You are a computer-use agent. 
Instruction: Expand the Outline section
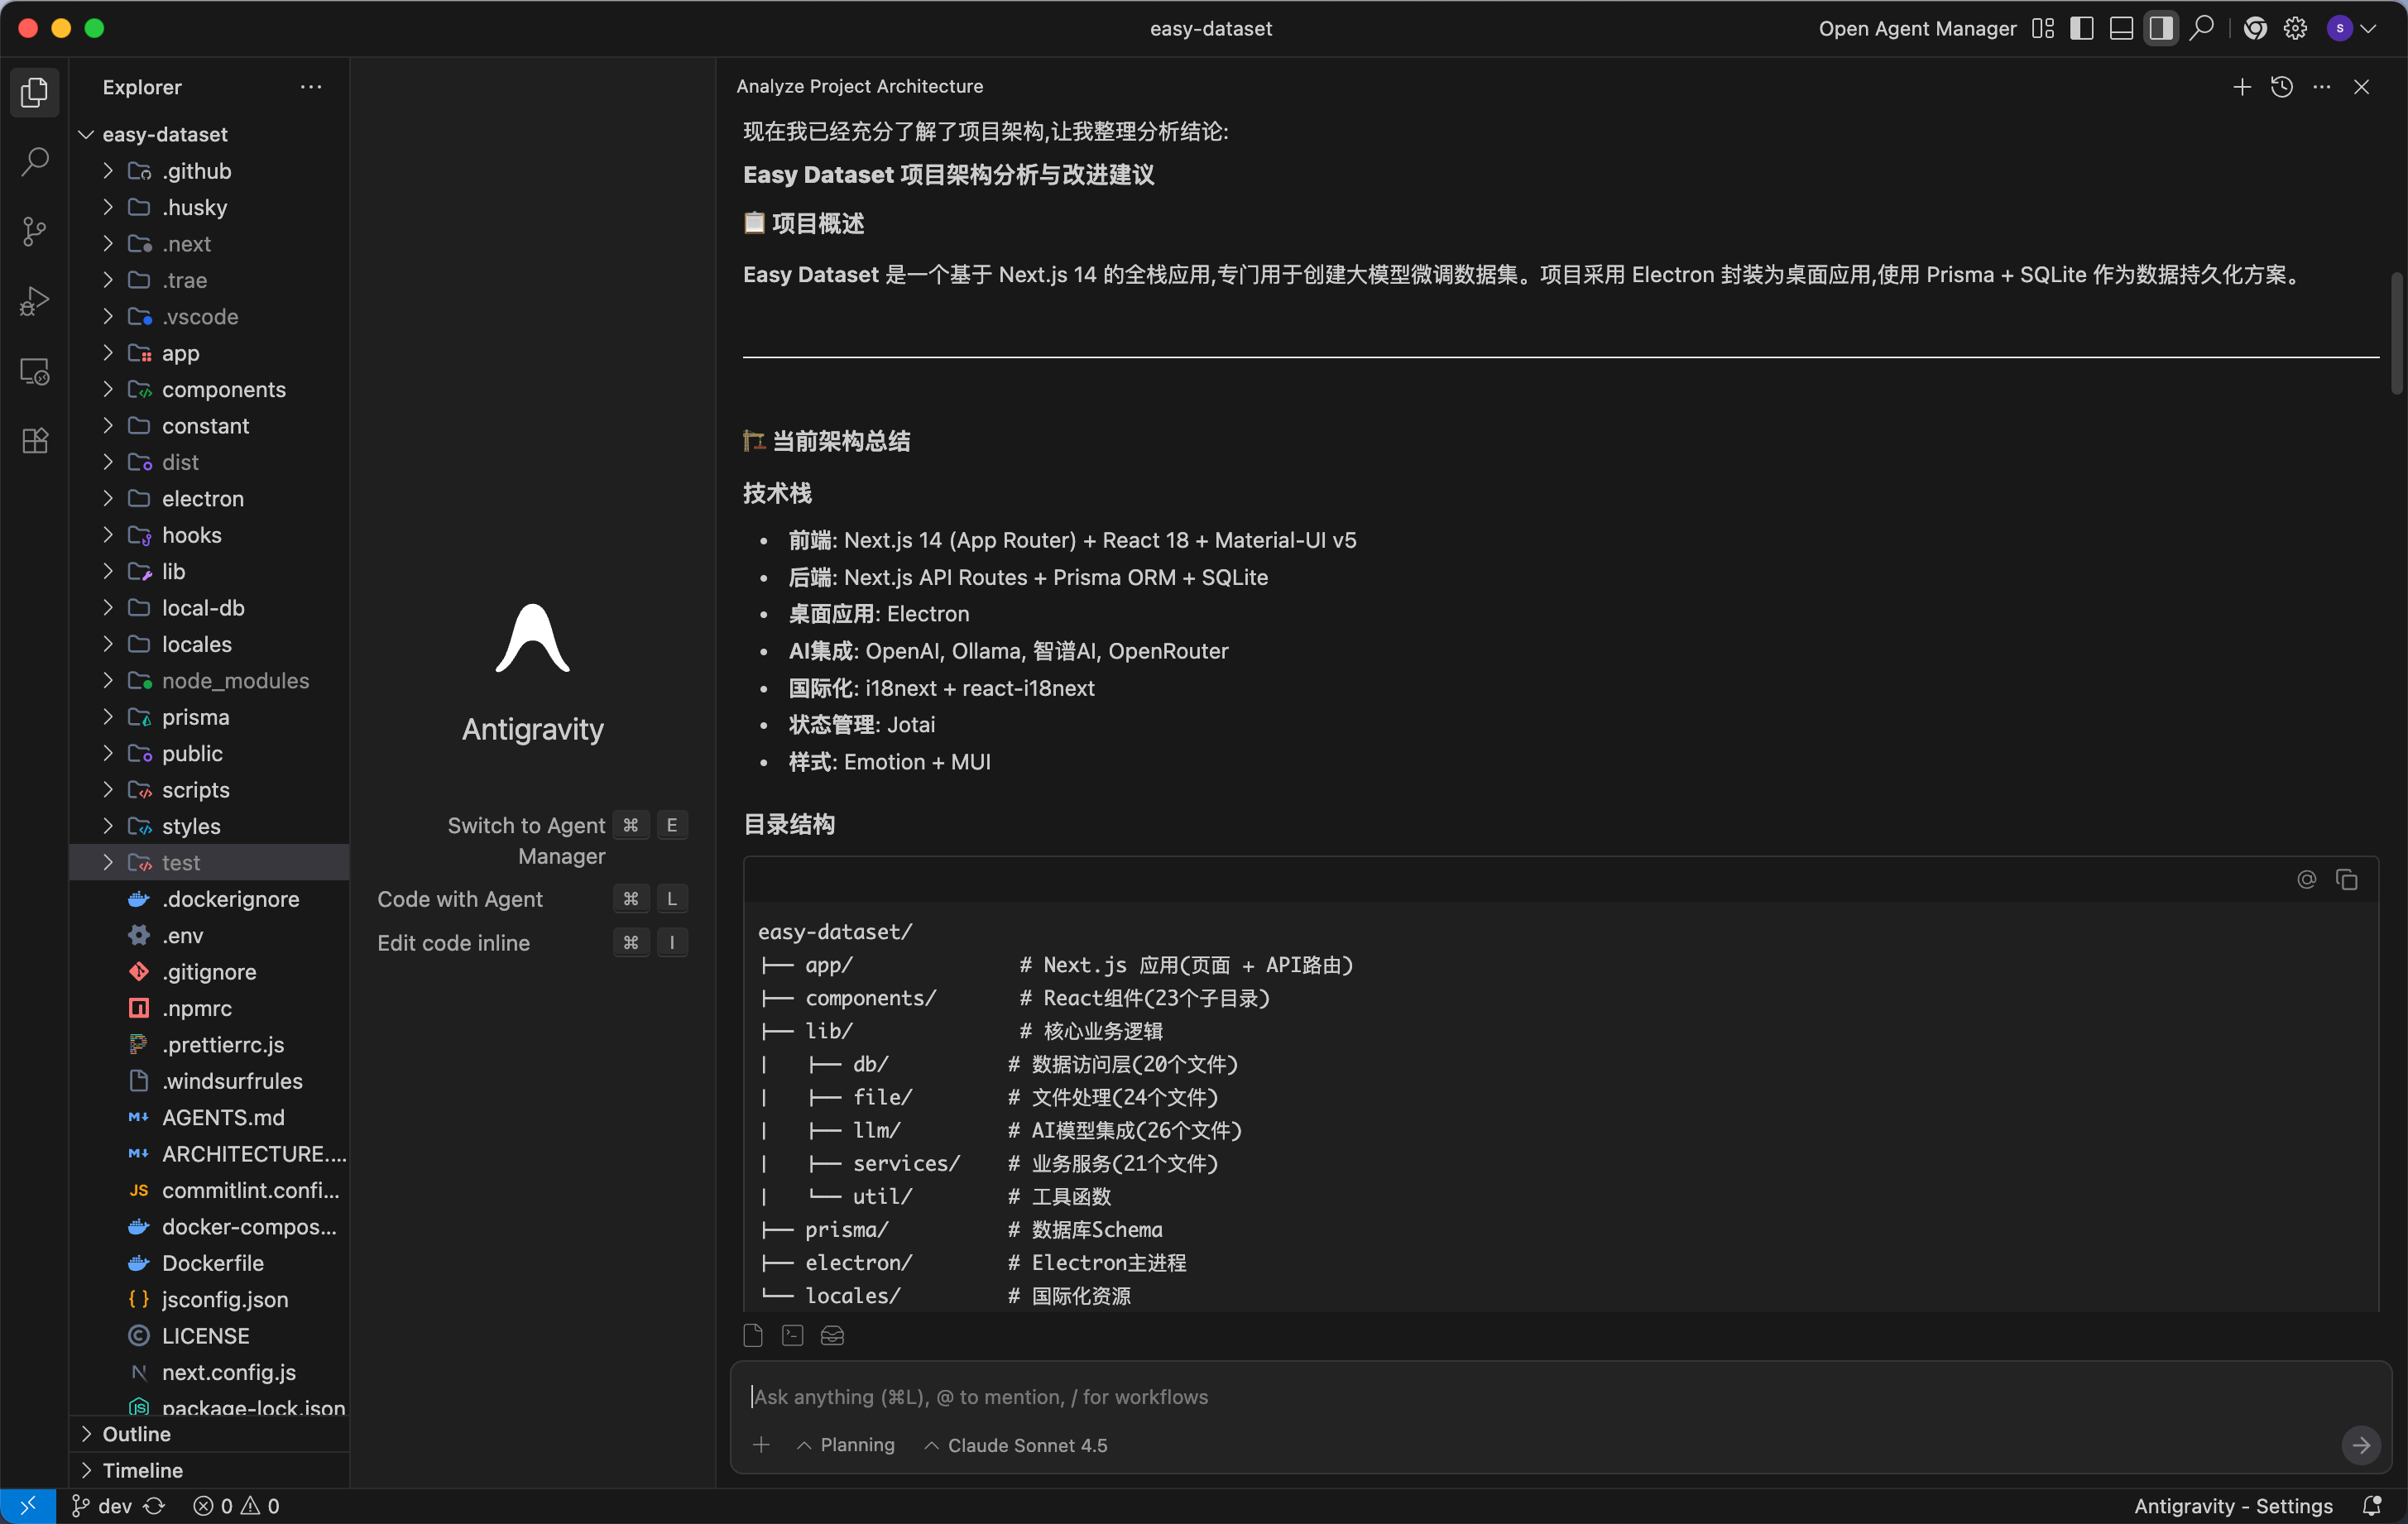tap(136, 1433)
